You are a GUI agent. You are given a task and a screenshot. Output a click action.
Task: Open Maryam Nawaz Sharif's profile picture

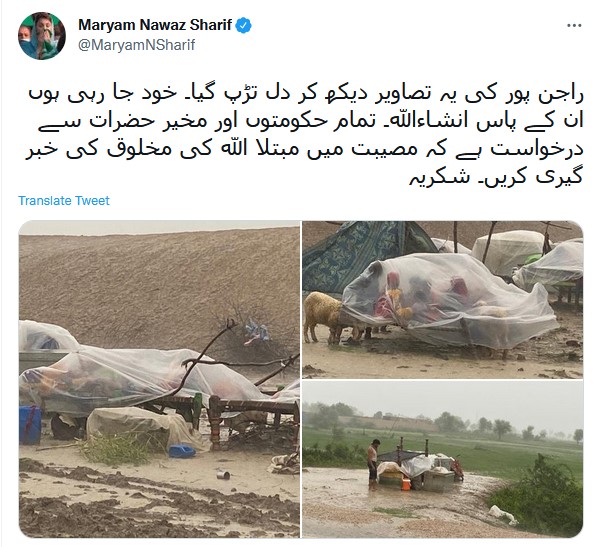point(42,35)
